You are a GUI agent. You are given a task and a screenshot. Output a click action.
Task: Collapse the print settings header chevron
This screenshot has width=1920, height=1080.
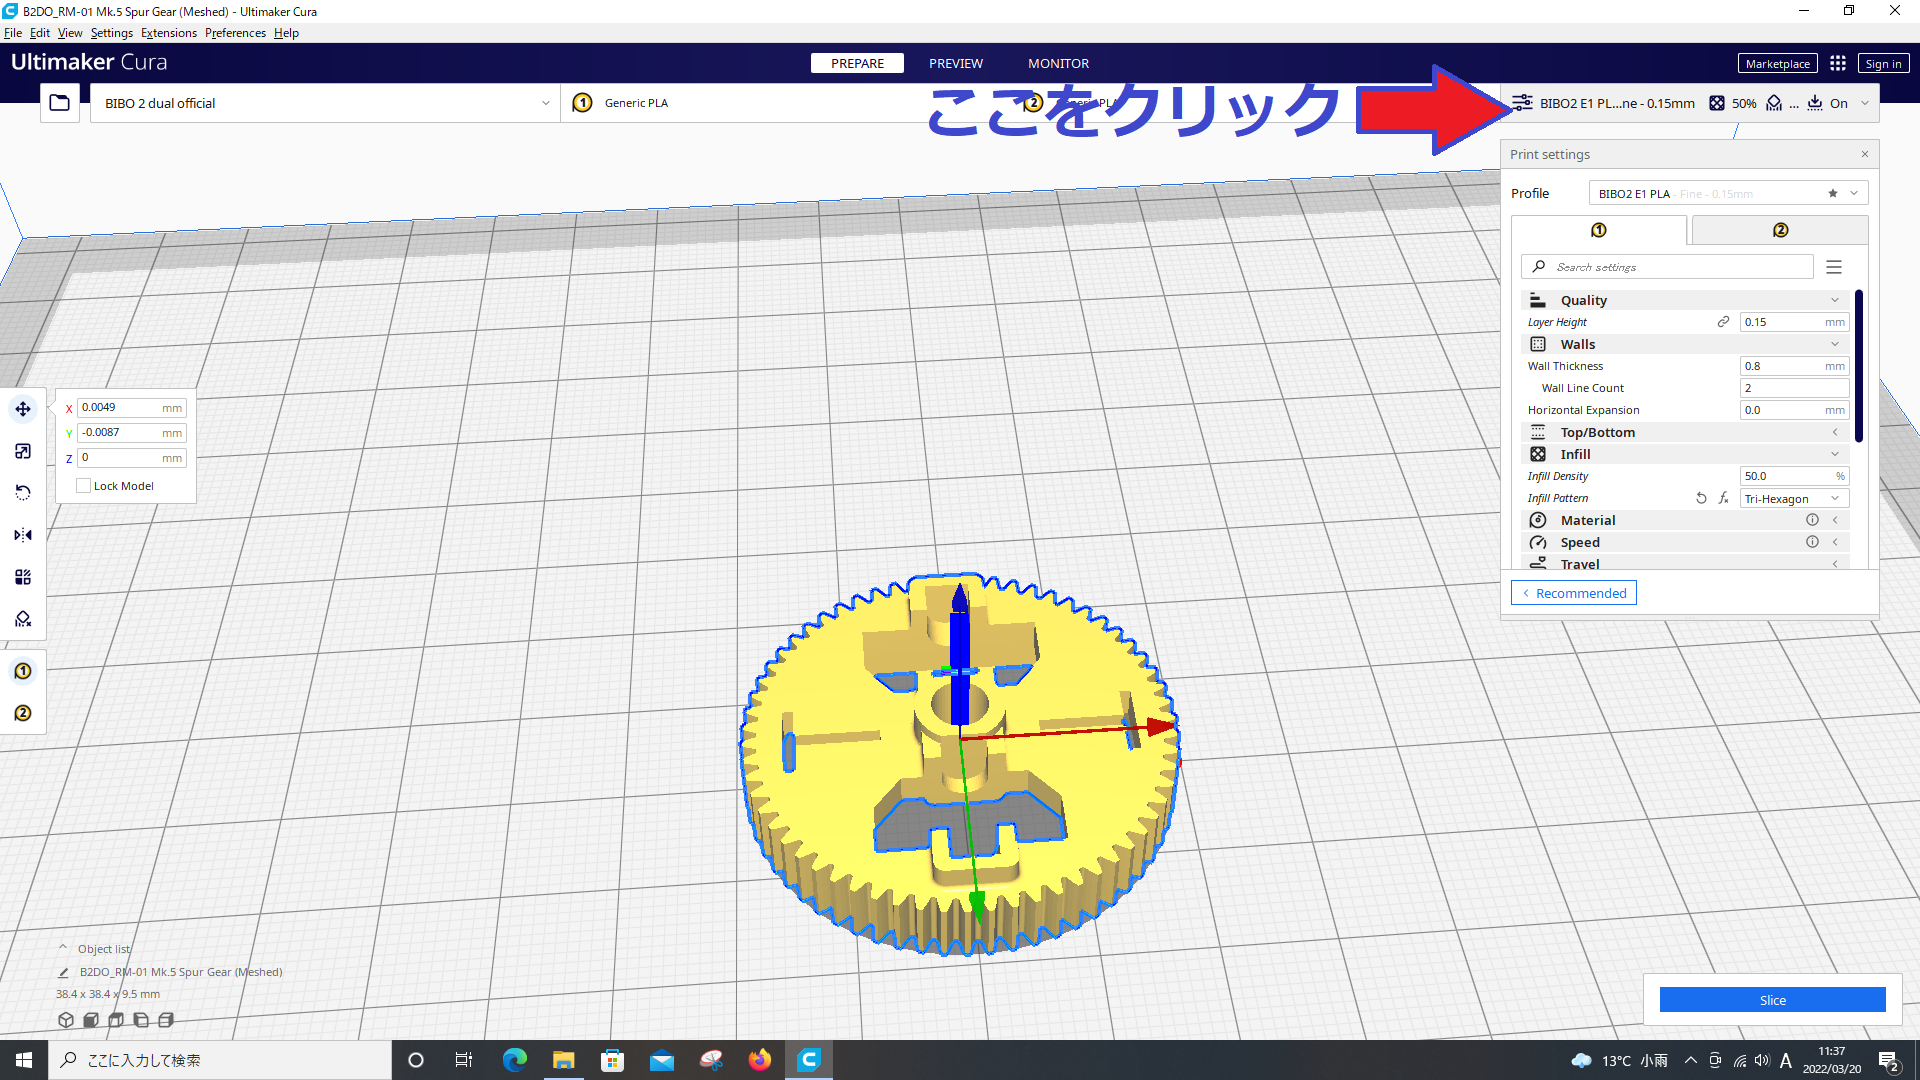click(1865, 103)
